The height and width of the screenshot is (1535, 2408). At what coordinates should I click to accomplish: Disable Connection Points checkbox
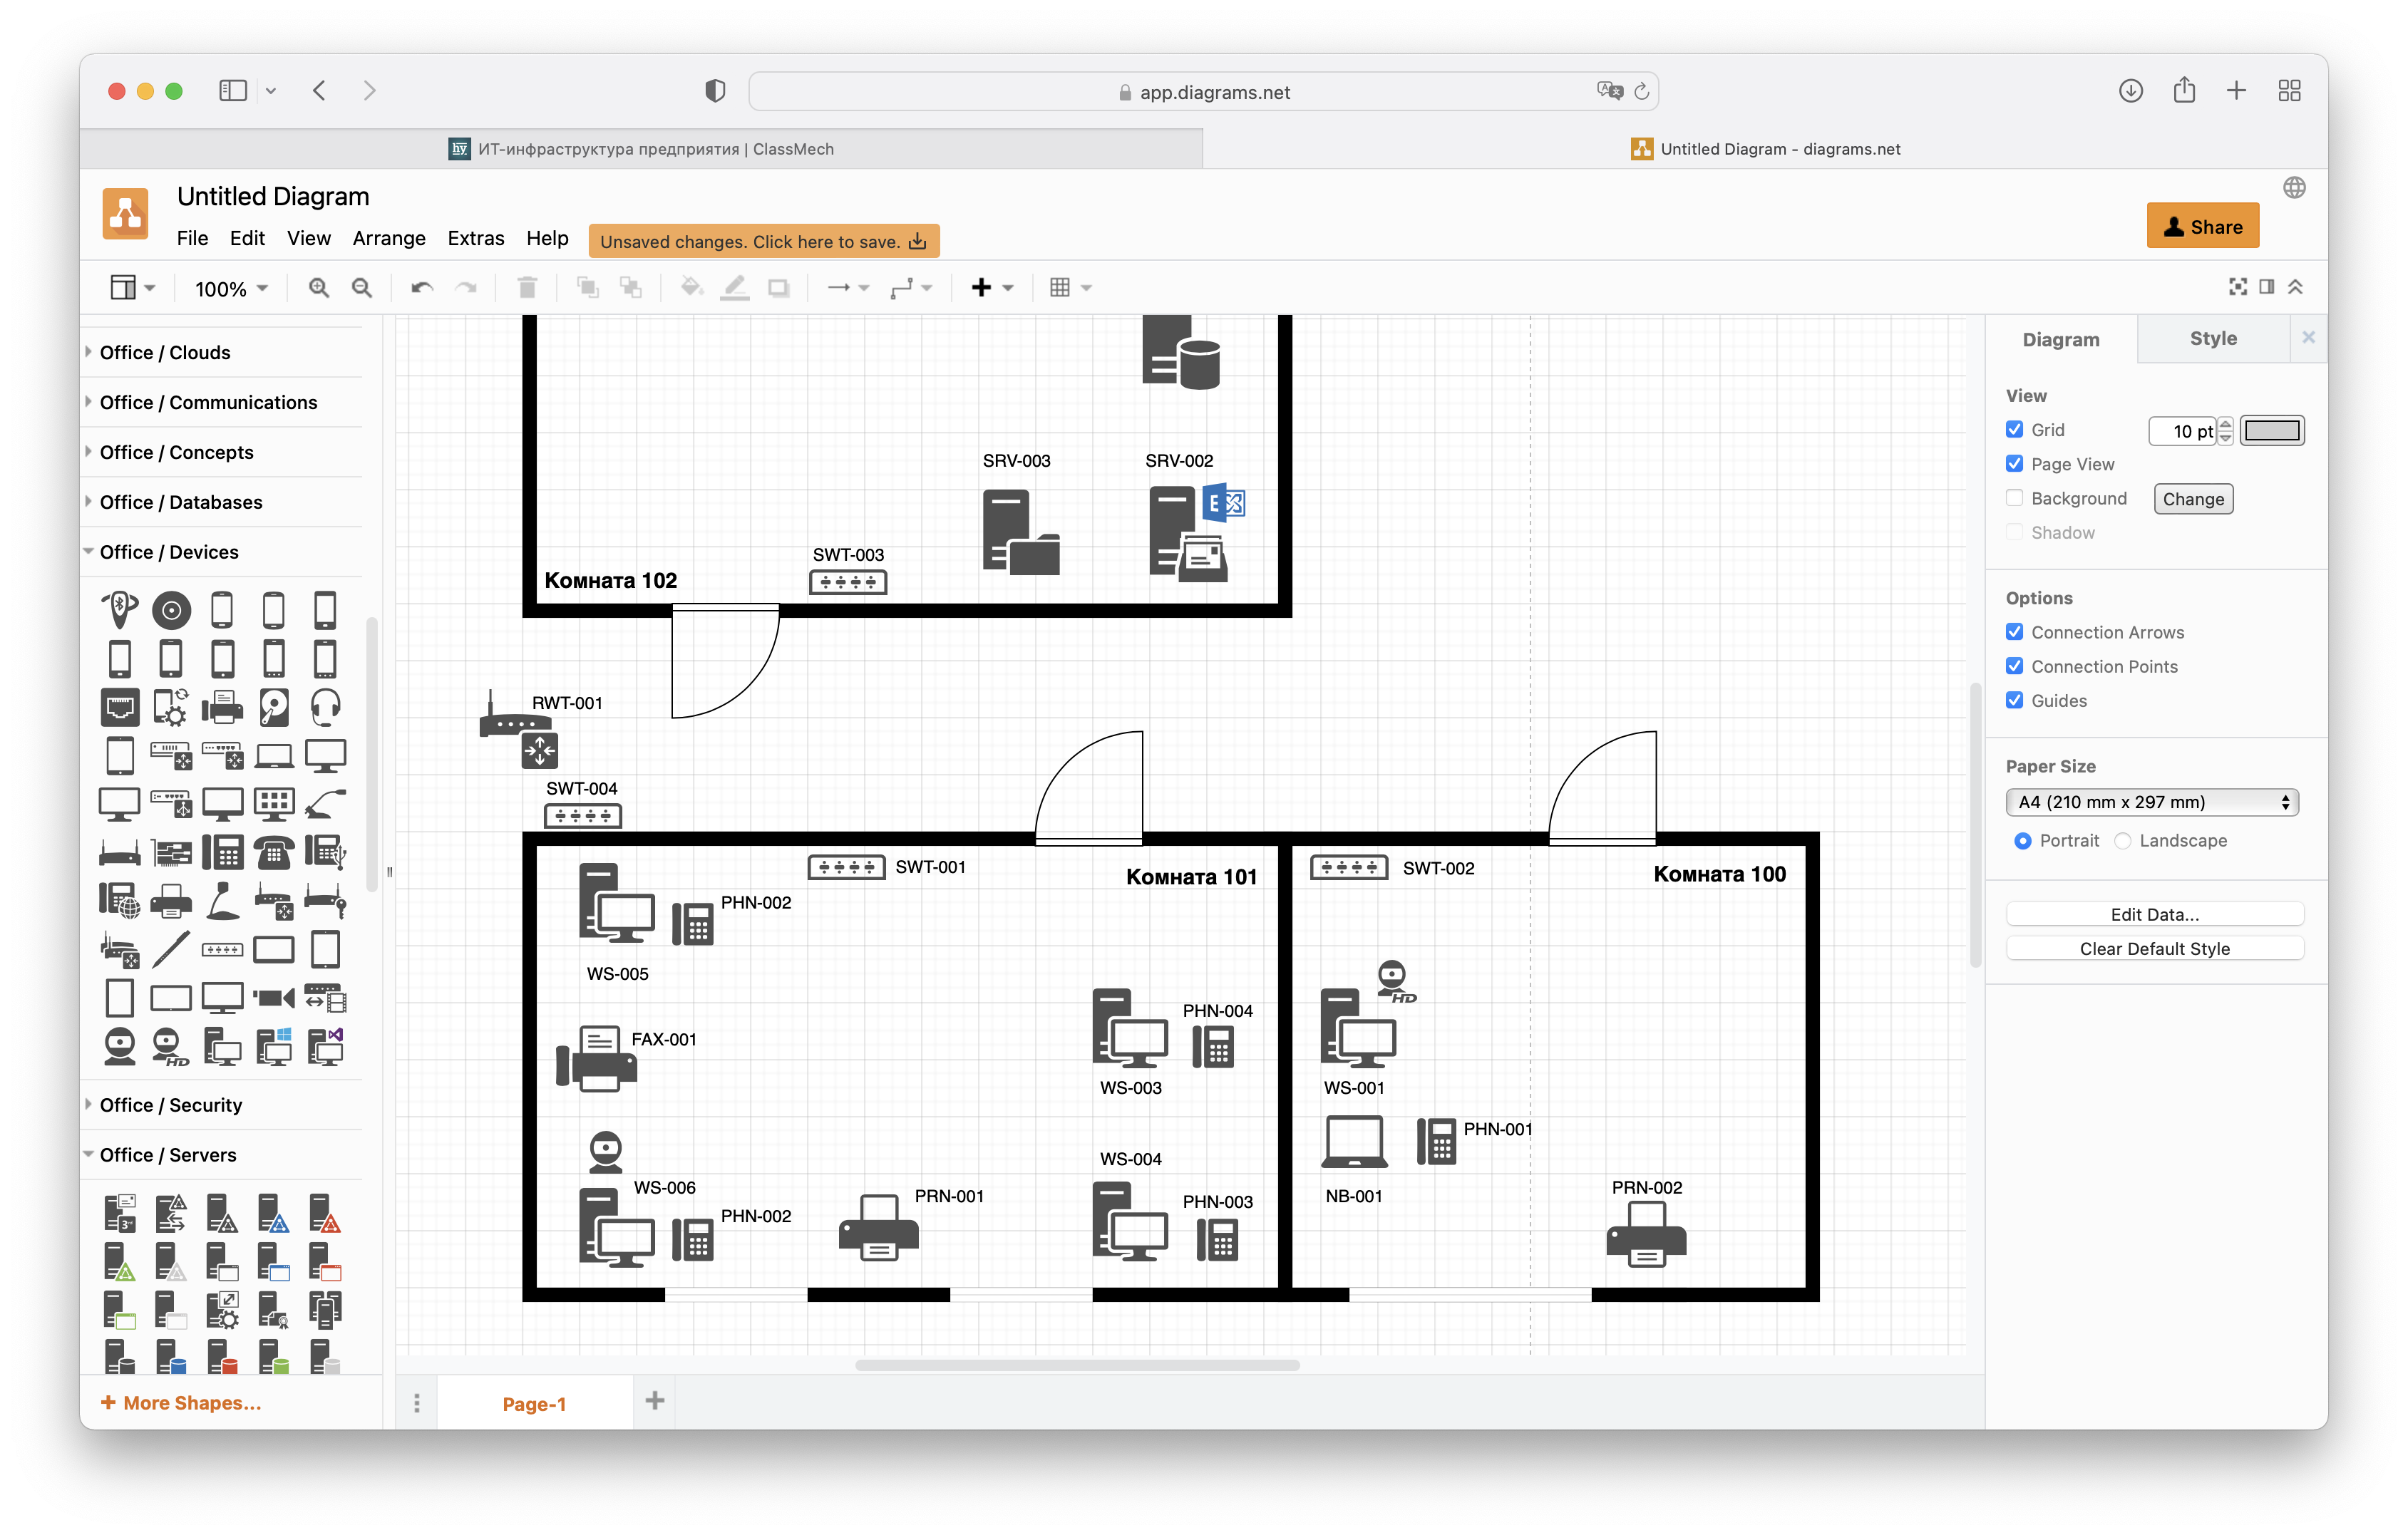point(2015,666)
